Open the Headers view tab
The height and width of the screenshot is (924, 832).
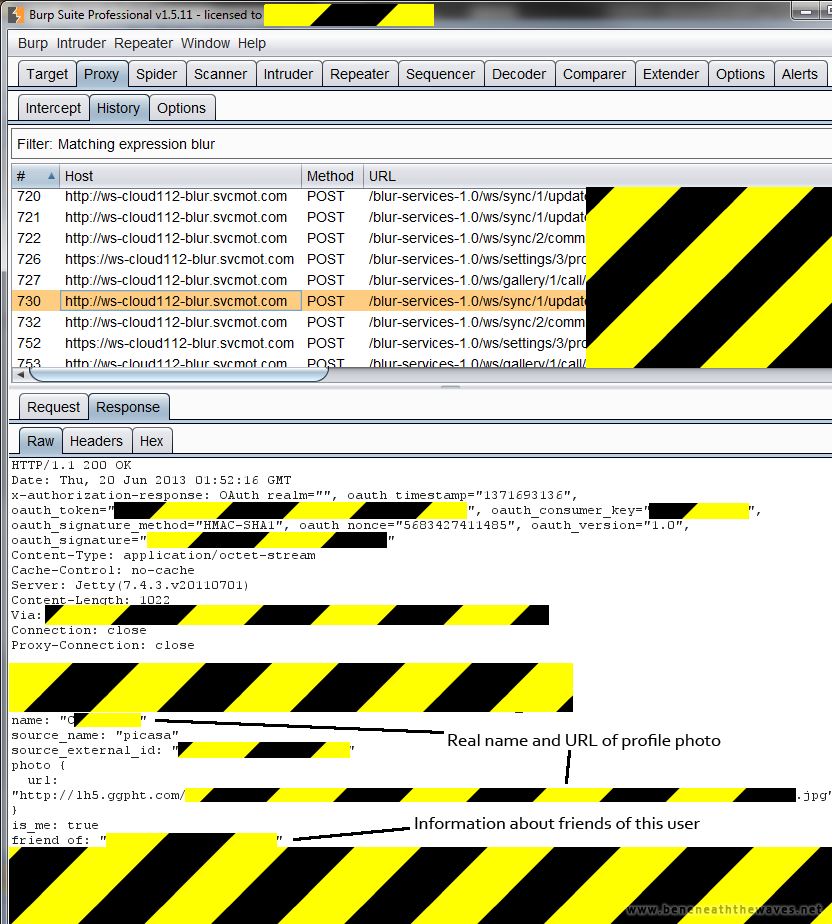pyautogui.click(x=96, y=441)
